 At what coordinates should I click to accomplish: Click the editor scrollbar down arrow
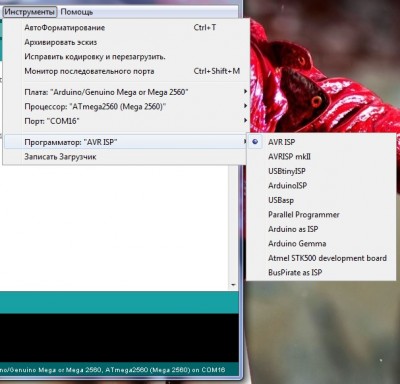[x=233, y=285]
